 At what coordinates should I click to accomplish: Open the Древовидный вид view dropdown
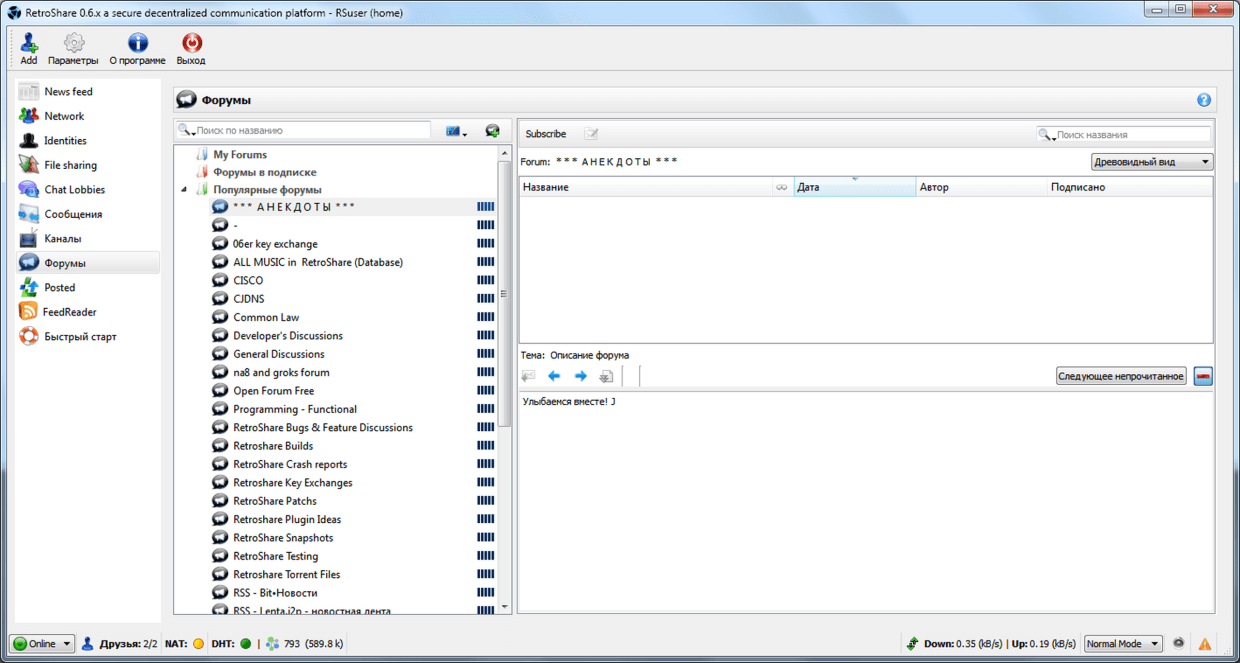click(1151, 162)
